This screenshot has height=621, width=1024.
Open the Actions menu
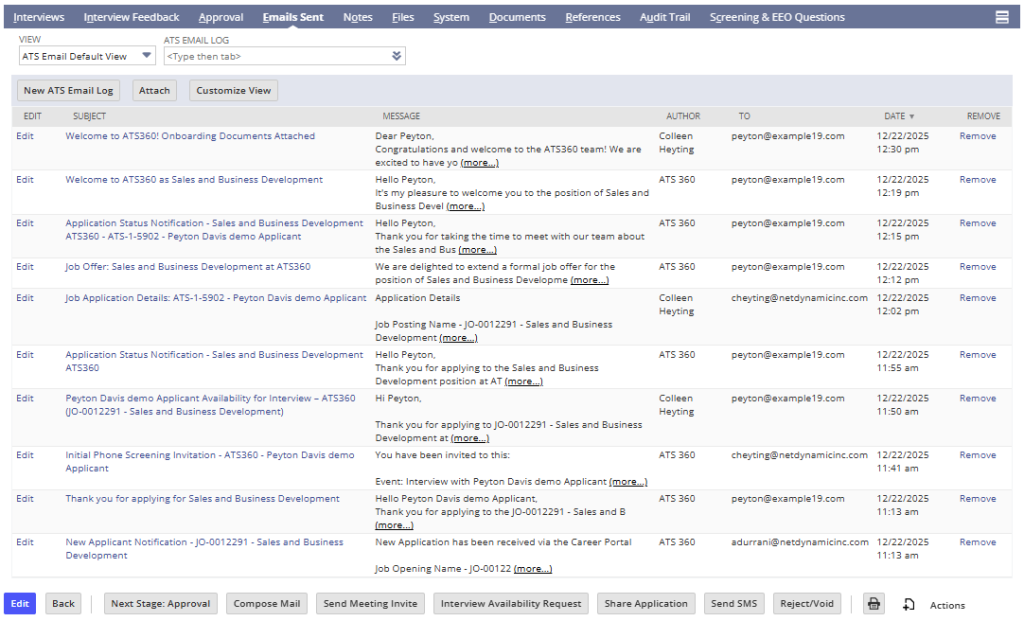pos(947,605)
